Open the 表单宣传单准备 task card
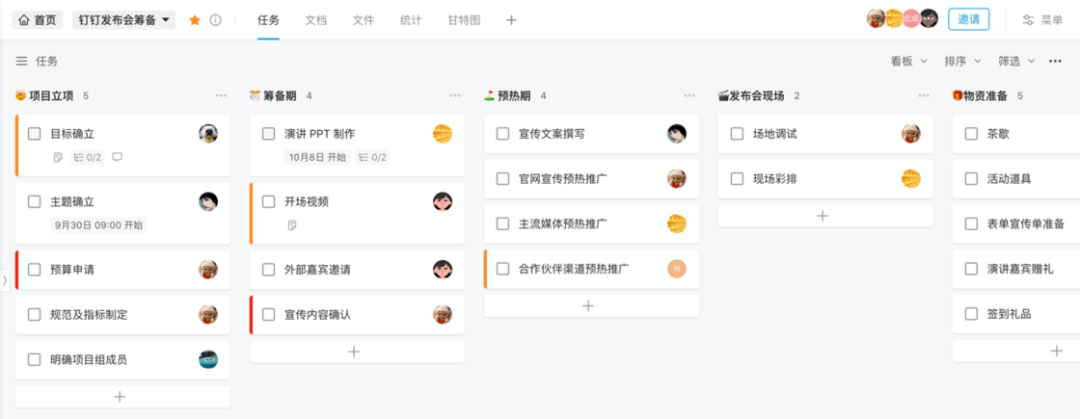The image size is (1080, 419). point(1016,224)
